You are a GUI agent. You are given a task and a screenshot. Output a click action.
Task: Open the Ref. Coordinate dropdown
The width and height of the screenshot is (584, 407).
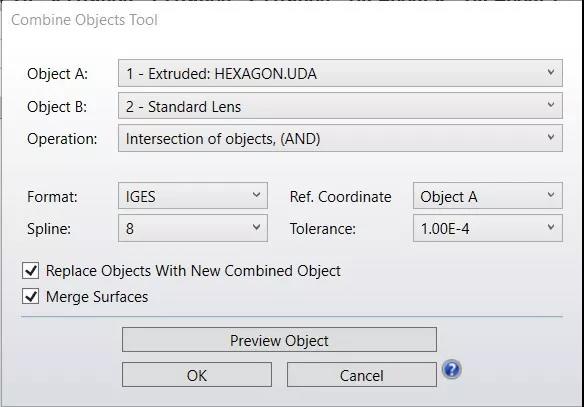488,195
